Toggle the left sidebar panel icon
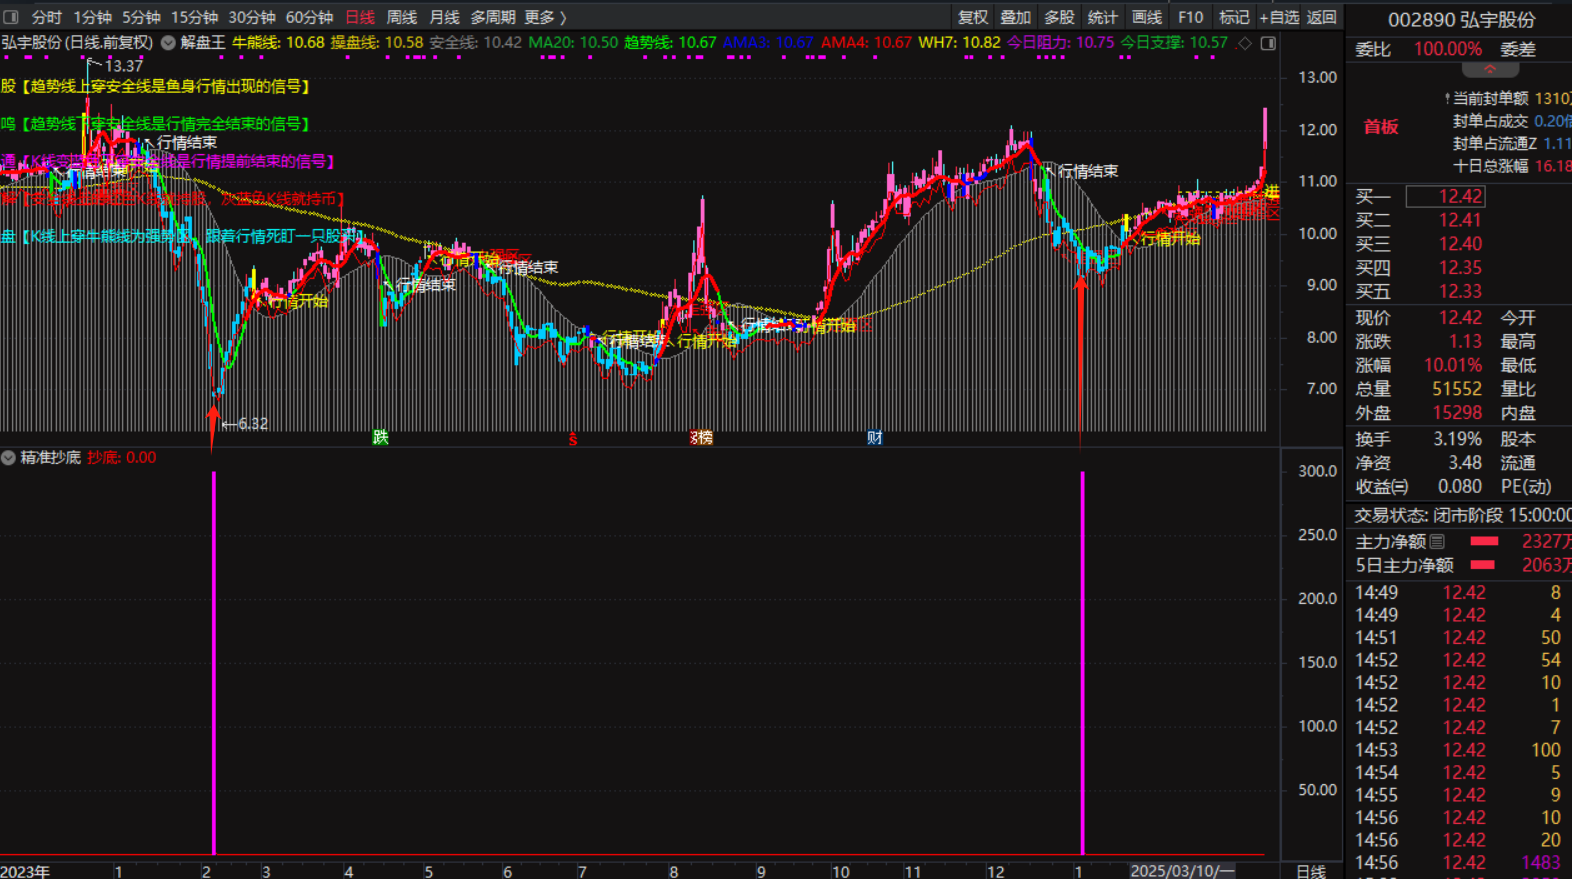This screenshot has width=1572, height=879. pos(11,17)
